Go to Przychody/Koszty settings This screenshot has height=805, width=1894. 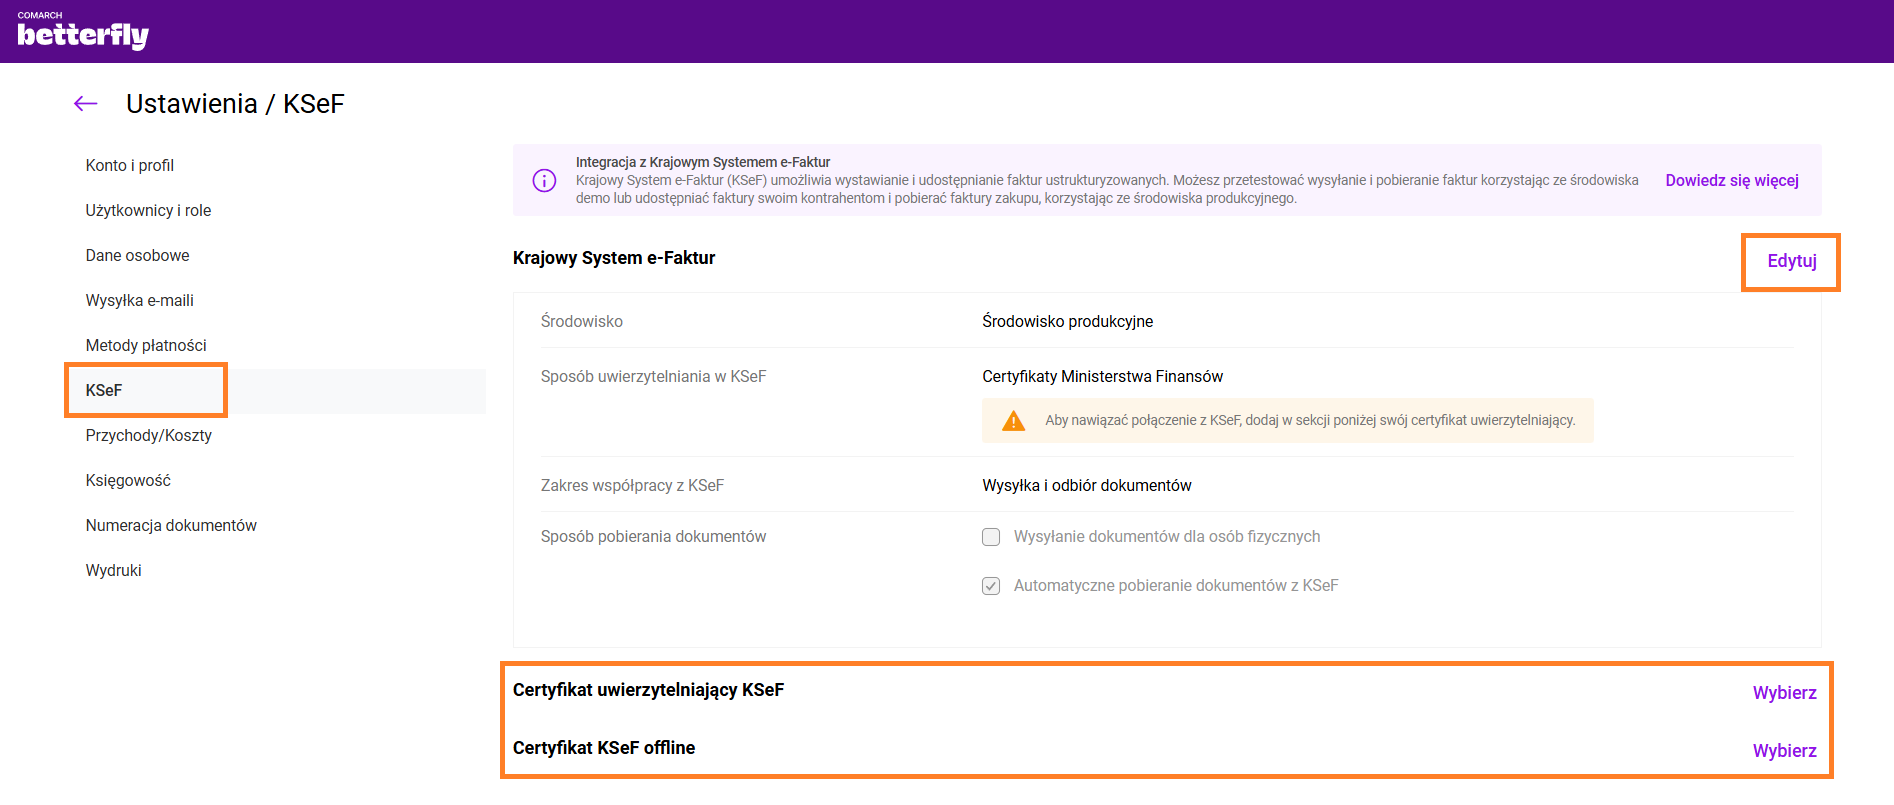pos(149,435)
